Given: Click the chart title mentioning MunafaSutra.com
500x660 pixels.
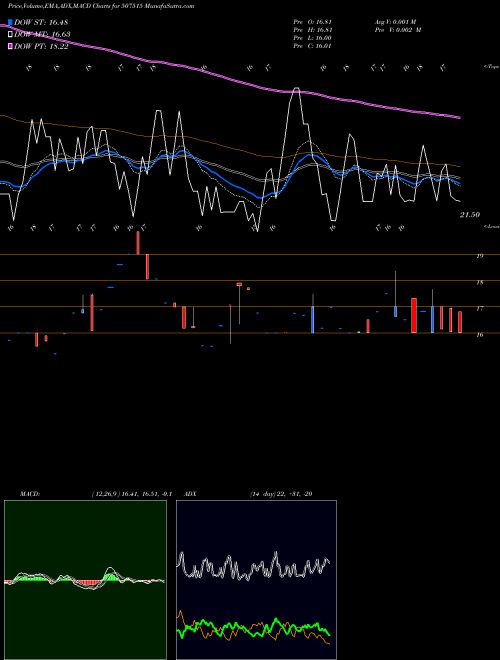Looking at the screenshot, I should [x=101, y=7].
